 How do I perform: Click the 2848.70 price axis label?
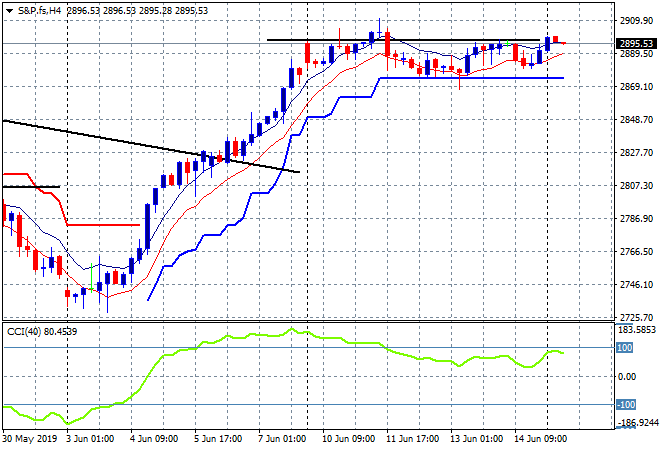[x=636, y=120]
